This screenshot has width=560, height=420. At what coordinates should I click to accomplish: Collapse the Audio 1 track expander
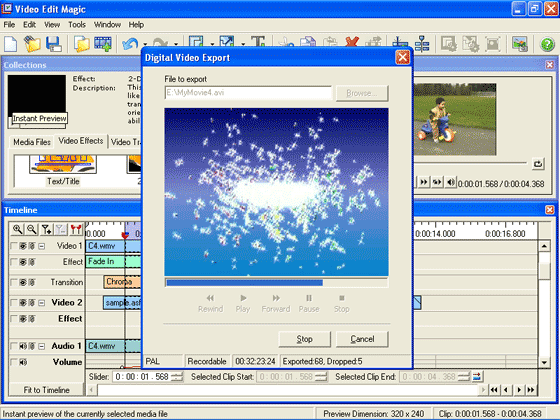pyautogui.click(x=42, y=346)
